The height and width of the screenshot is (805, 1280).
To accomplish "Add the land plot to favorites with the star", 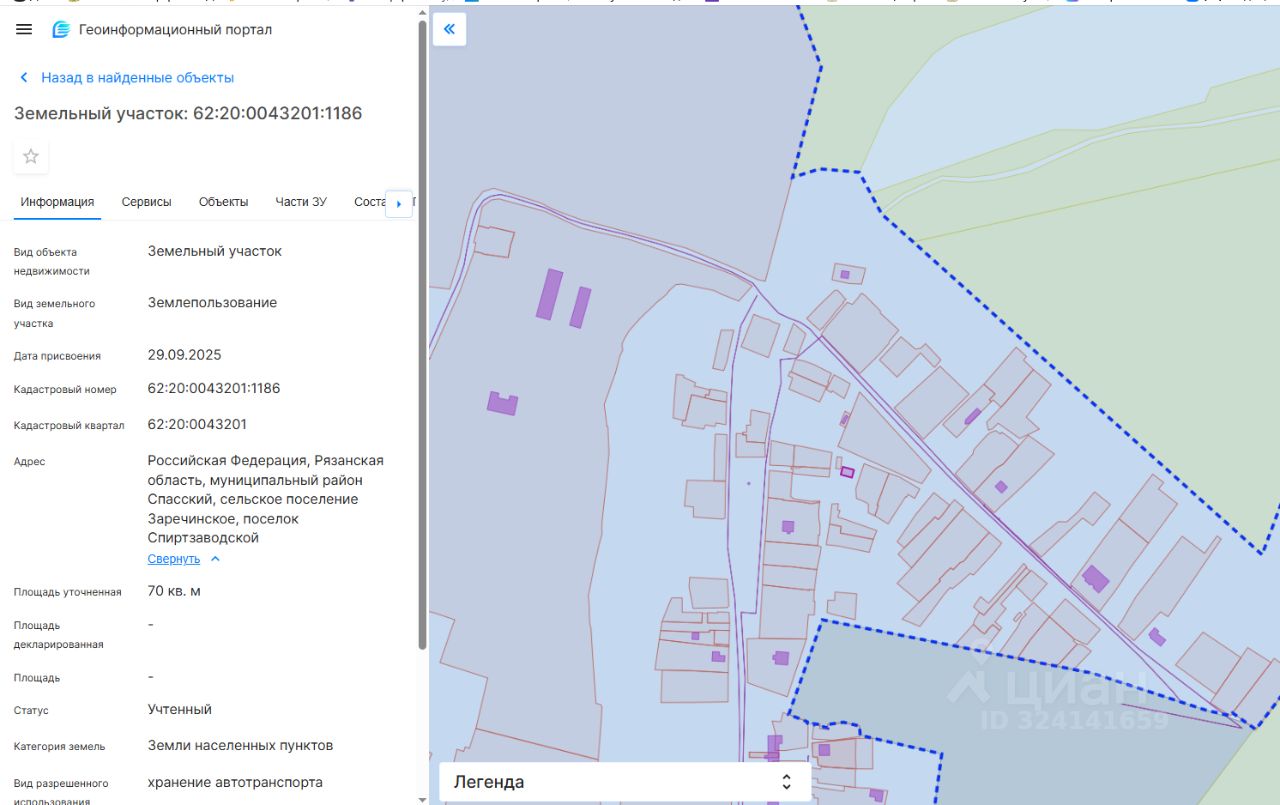I will coord(31,156).
